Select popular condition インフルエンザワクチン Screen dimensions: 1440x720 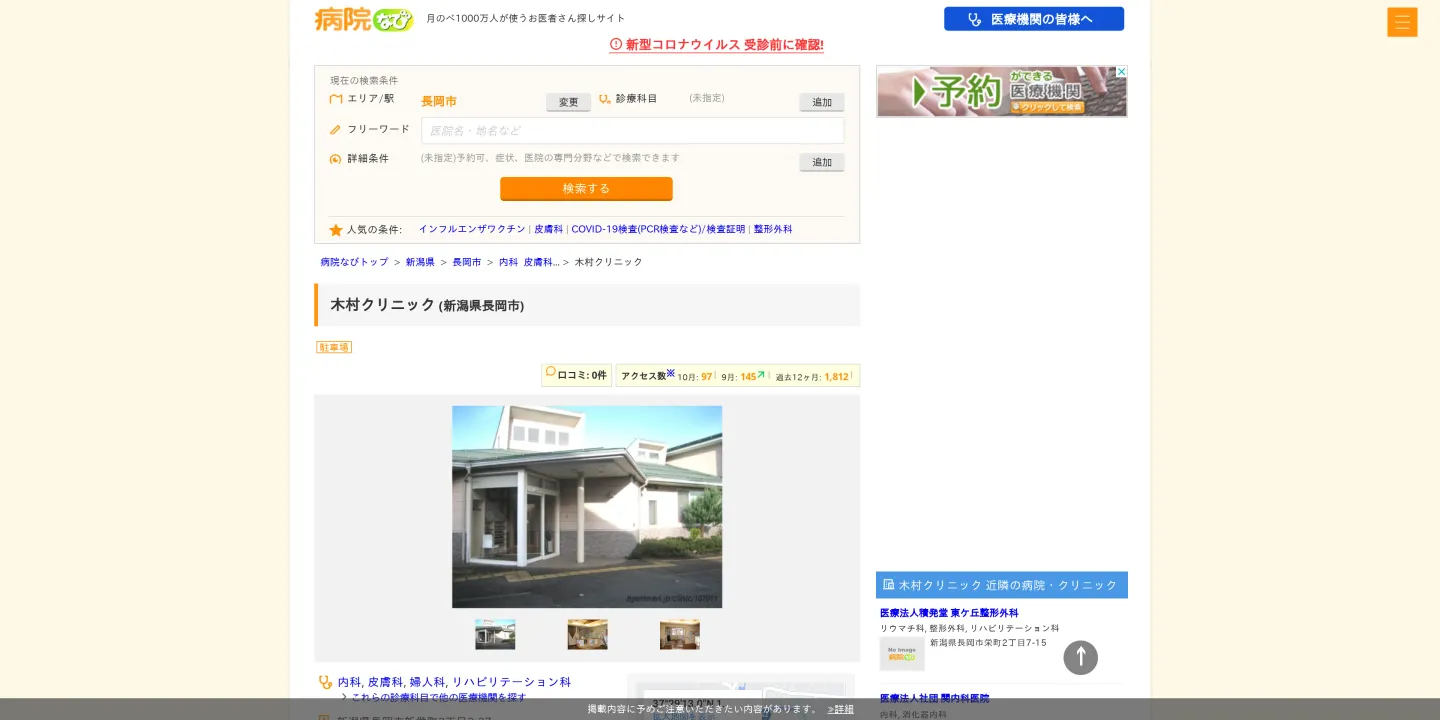pos(472,229)
